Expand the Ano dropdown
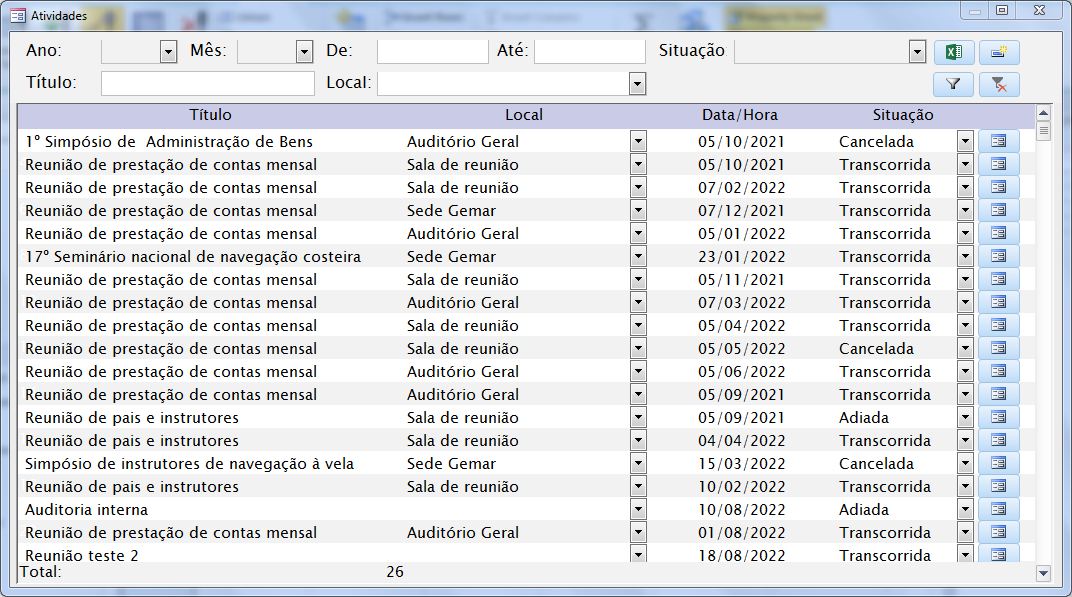Viewport: 1072px width, 597px height. coord(168,52)
